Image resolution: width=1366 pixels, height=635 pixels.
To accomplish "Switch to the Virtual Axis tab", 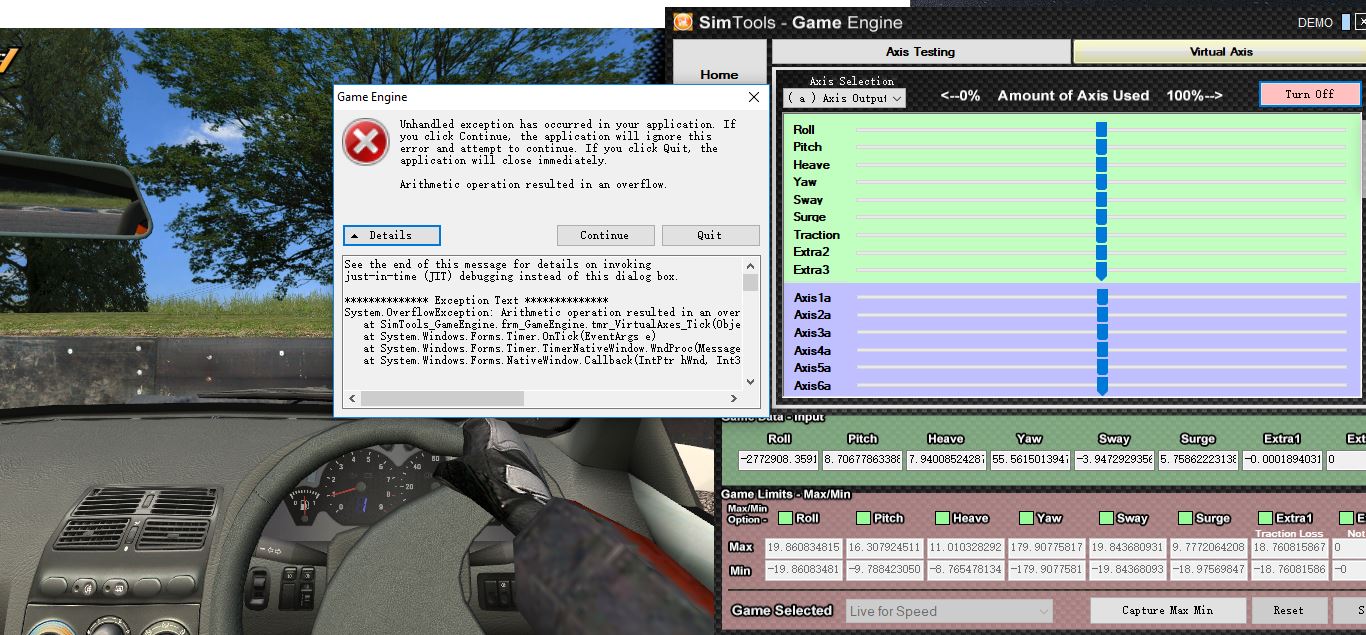I will pyautogui.click(x=1221, y=51).
